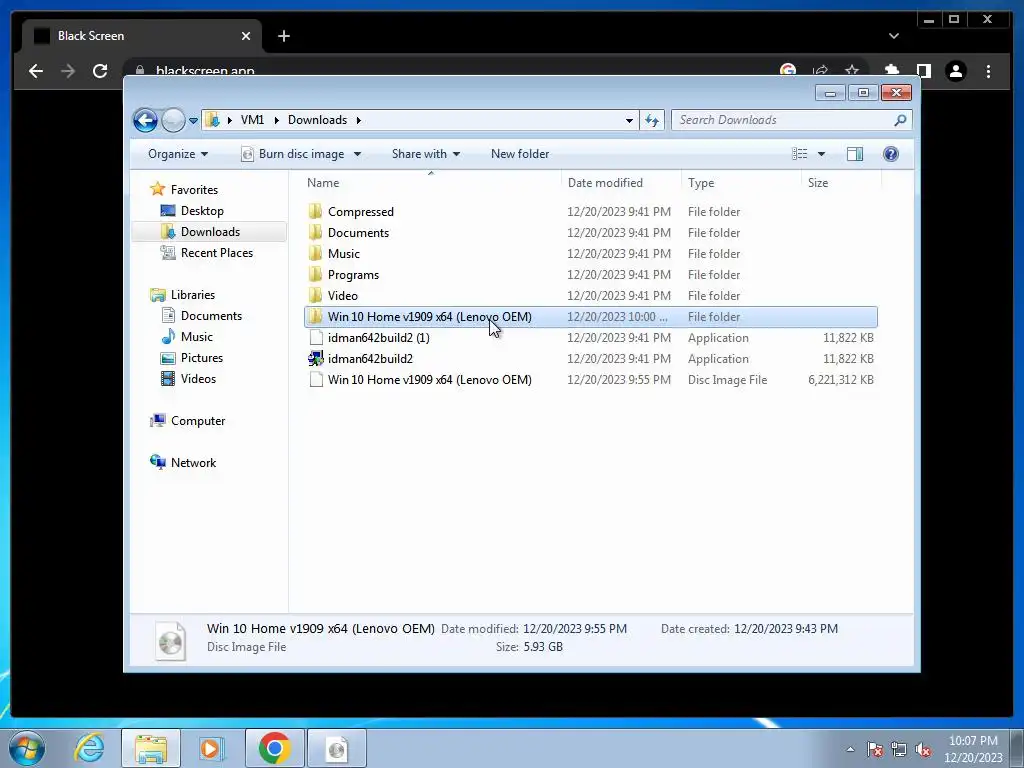Open Explorer help icon
The width and height of the screenshot is (1024, 768).
pyautogui.click(x=891, y=154)
